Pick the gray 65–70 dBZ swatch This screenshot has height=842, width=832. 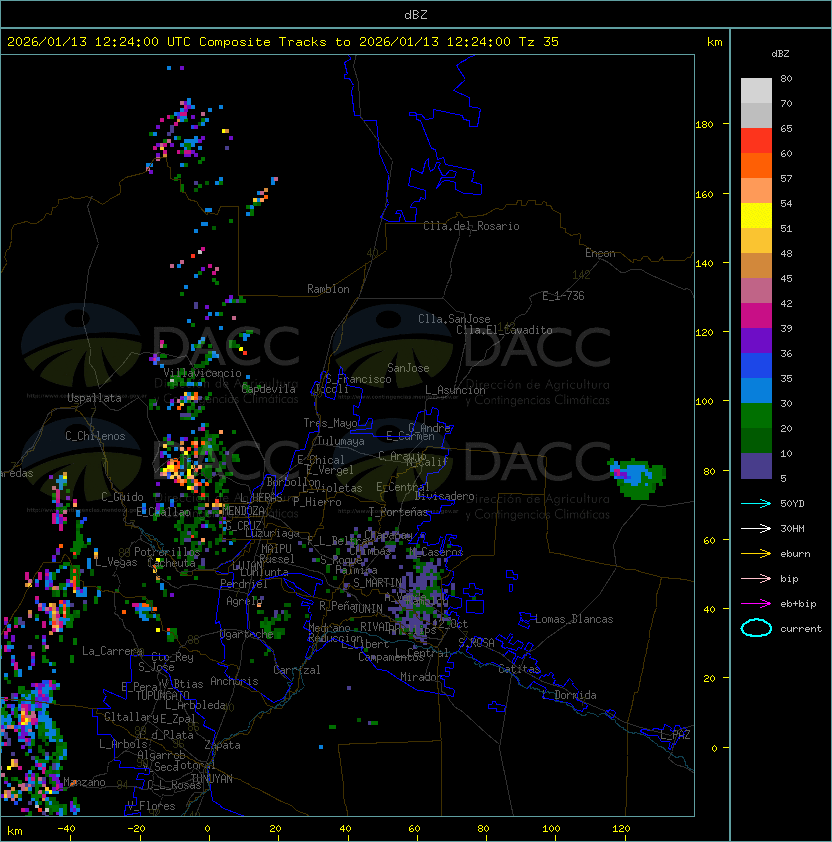tap(756, 115)
